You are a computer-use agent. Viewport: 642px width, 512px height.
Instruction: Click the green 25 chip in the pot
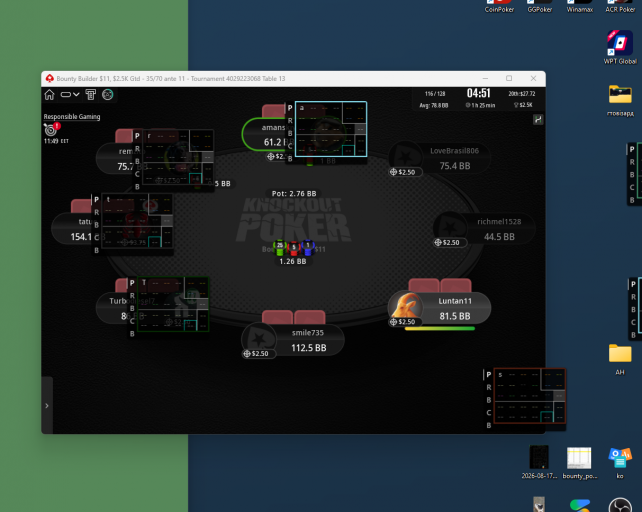click(x=280, y=246)
